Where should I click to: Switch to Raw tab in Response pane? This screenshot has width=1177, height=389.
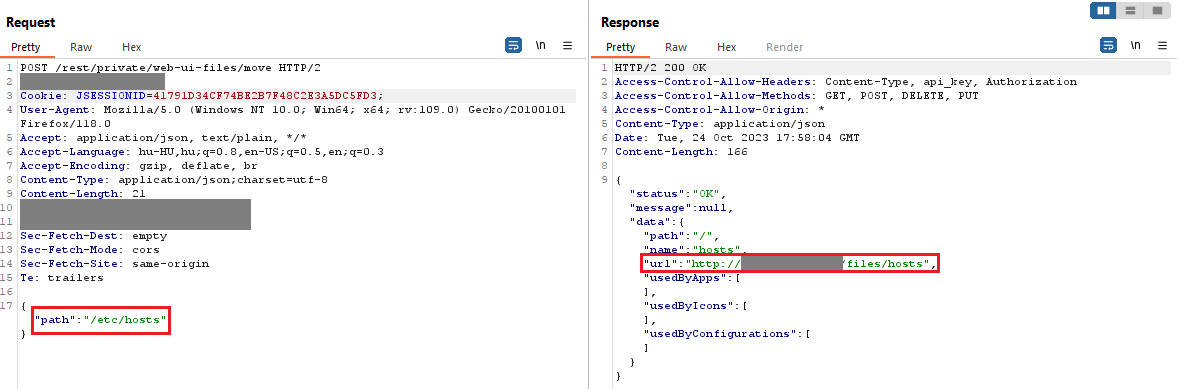point(676,47)
